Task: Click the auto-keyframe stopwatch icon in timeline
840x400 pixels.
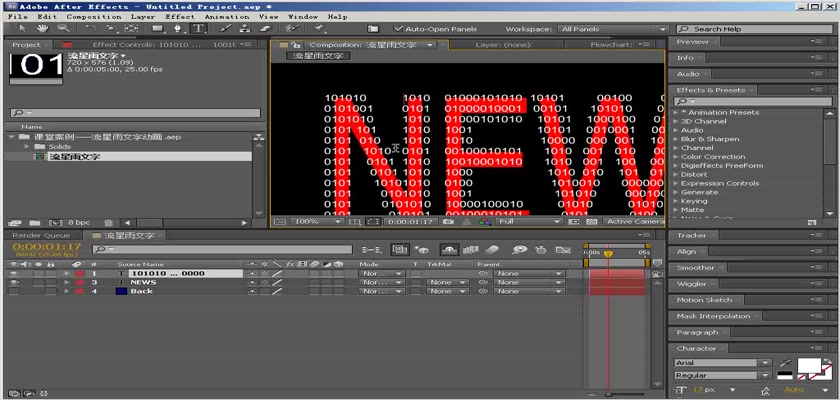Action: (542, 250)
